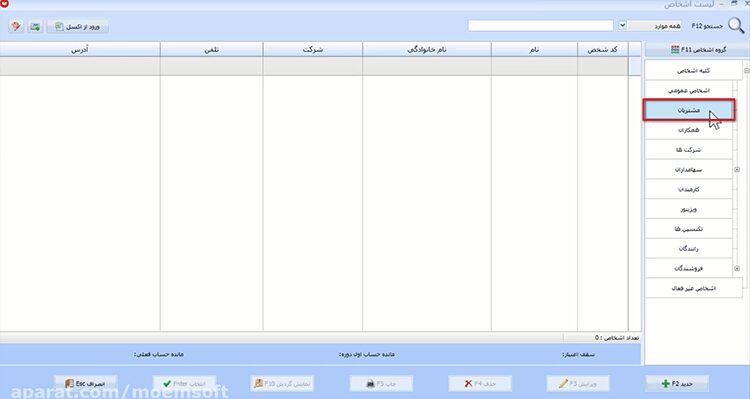Image resolution: width=750 pixels, height=399 pixels.
Task: Sort by کد شخص column header
Action: click(602, 49)
